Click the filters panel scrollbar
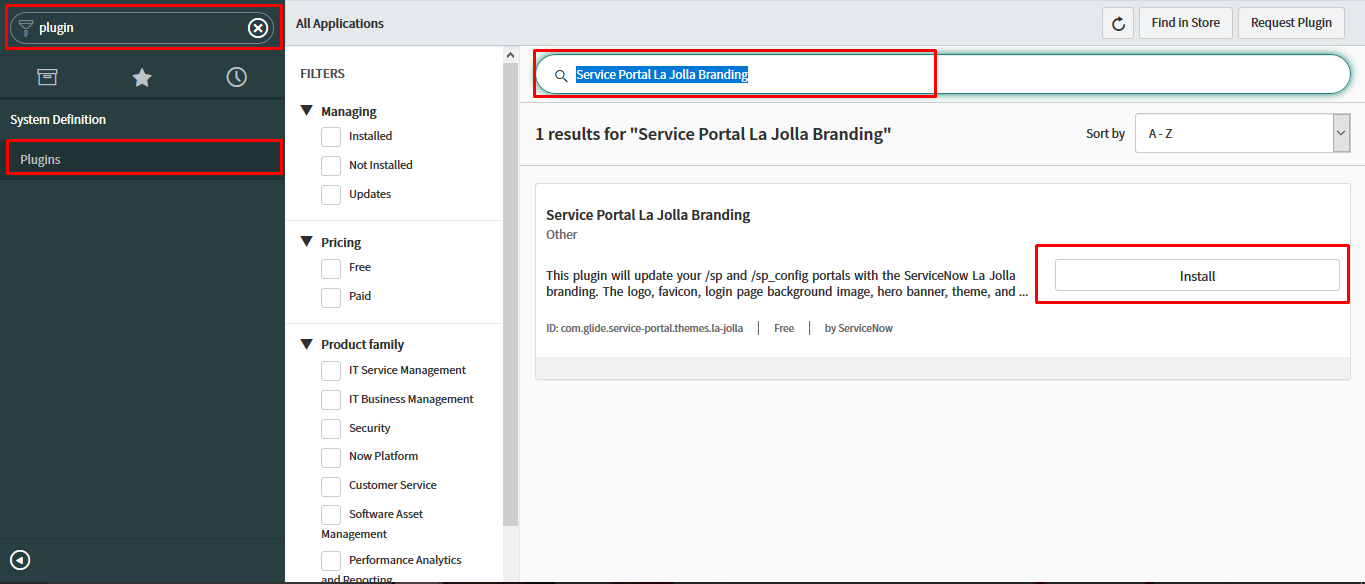The image size is (1365, 584). [510, 295]
